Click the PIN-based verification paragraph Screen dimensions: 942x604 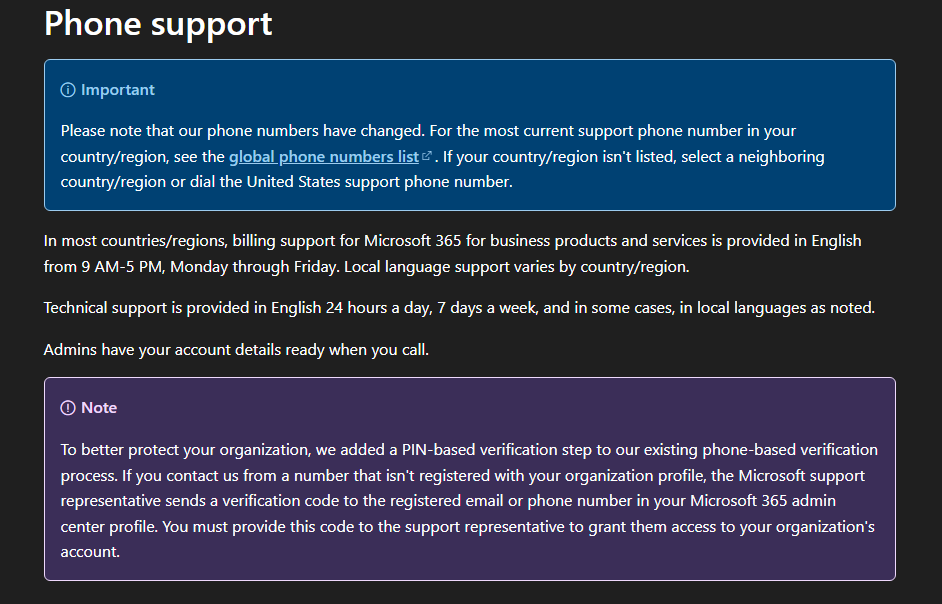pyautogui.click(x=469, y=501)
